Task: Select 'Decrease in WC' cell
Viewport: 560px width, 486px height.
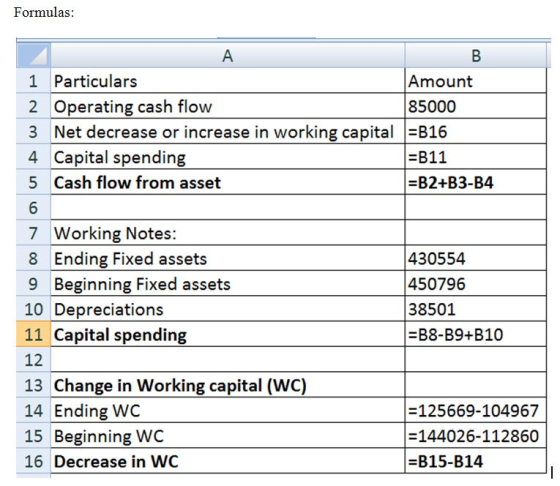Action: click(x=228, y=461)
